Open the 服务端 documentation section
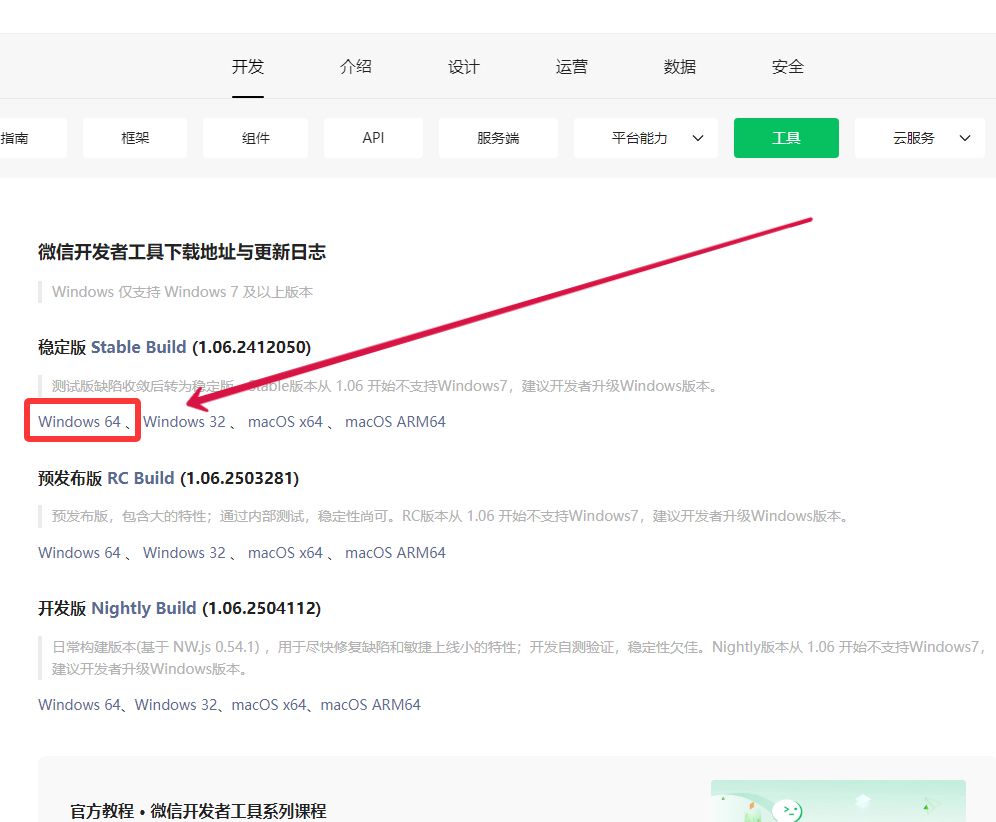Screen dimensions: 996x822 498,137
